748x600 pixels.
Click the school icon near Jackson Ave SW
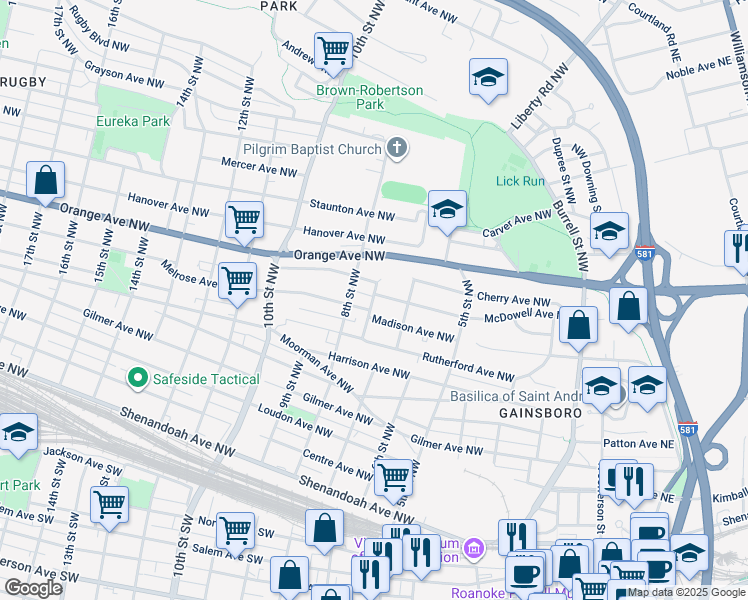coord(18,432)
